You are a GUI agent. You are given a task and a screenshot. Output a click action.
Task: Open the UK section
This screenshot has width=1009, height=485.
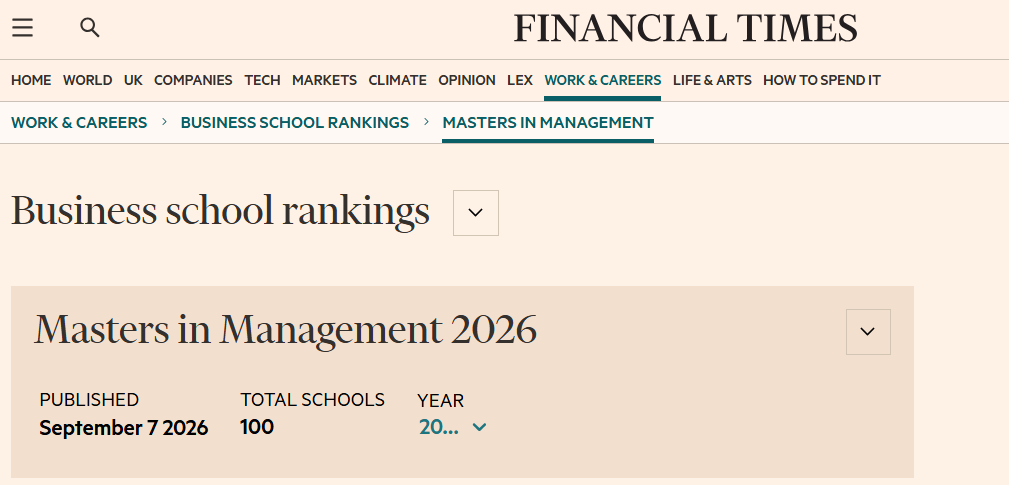coord(133,80)
